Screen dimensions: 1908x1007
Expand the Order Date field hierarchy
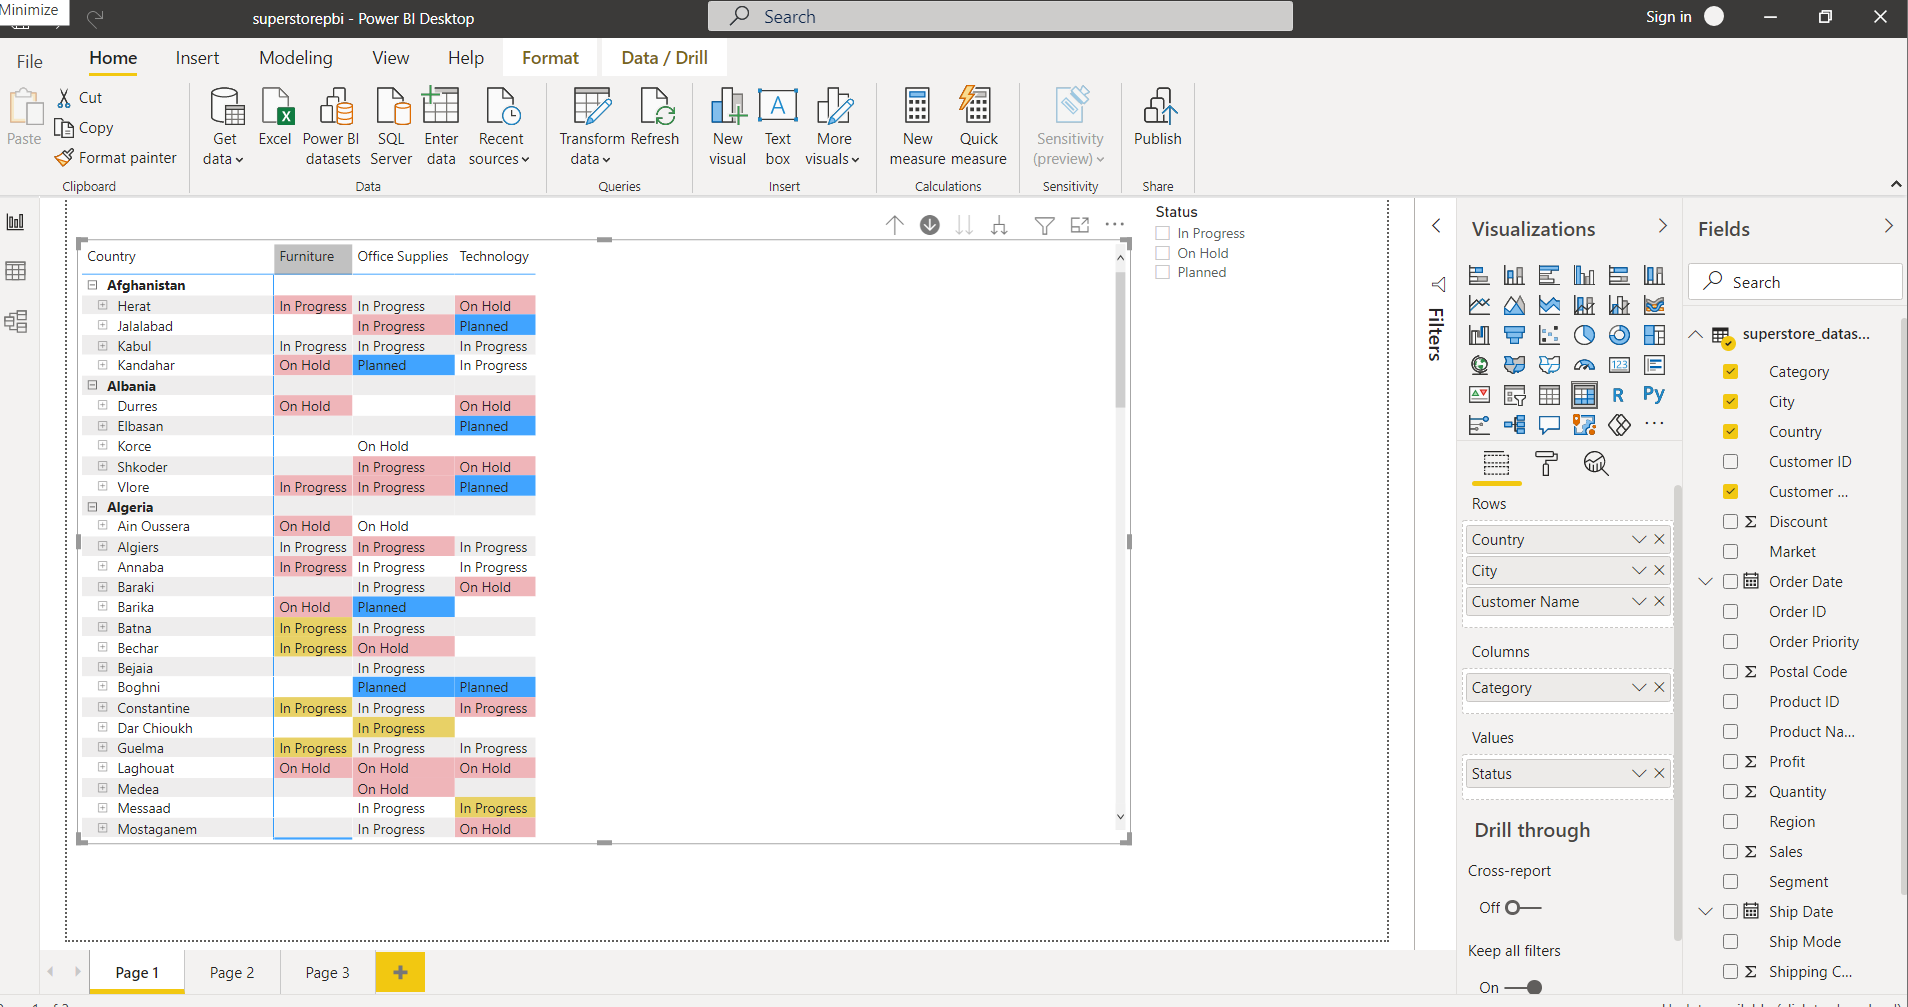1706,581
